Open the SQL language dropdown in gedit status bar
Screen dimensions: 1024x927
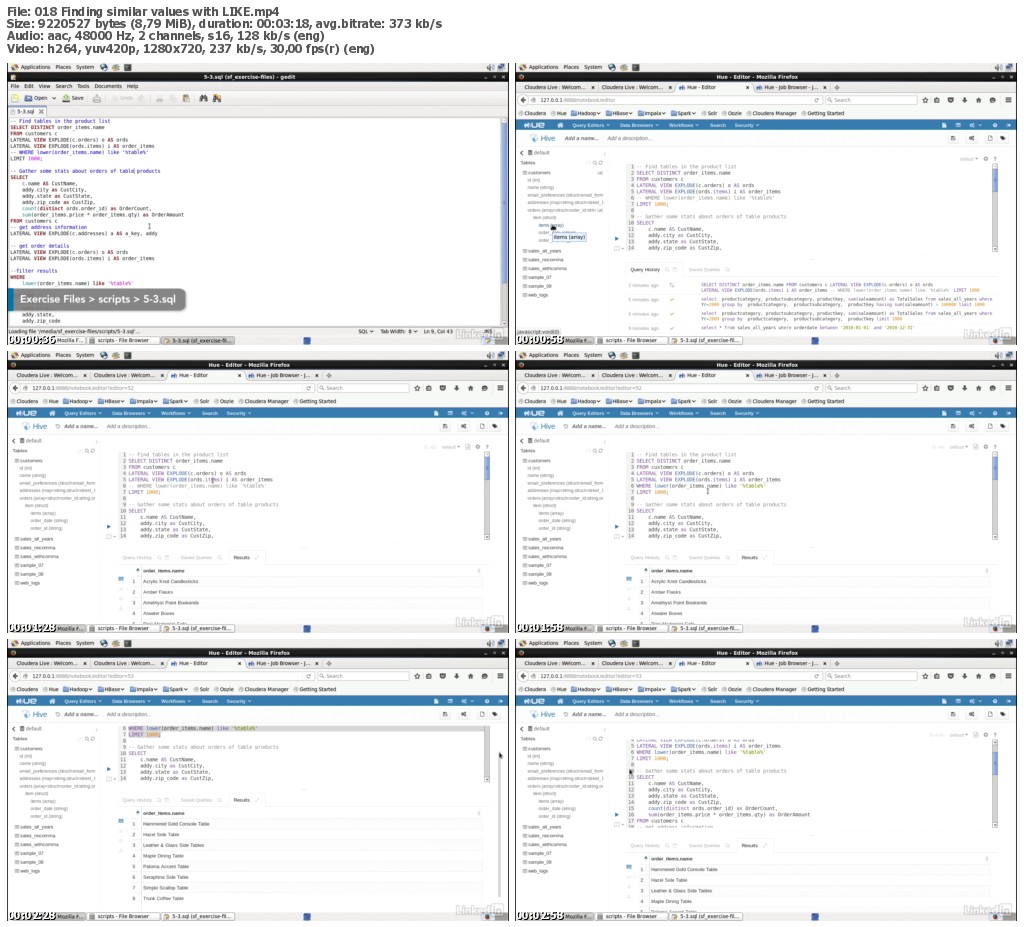click(x=366, y=332)
